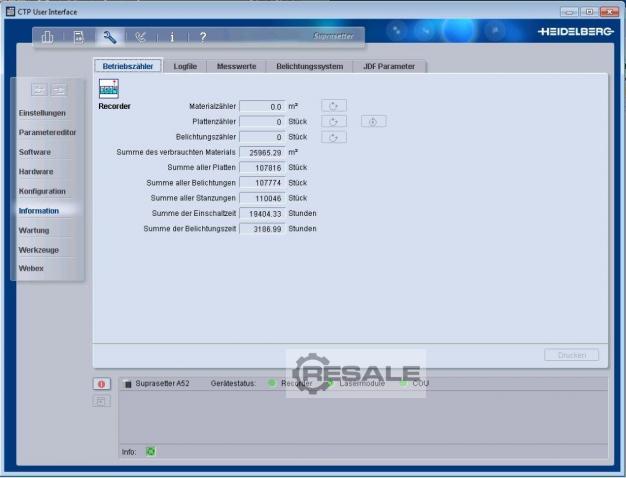626x478 pixels.
Task: Select the first overview icon in top toolbar
Action: 47,37
